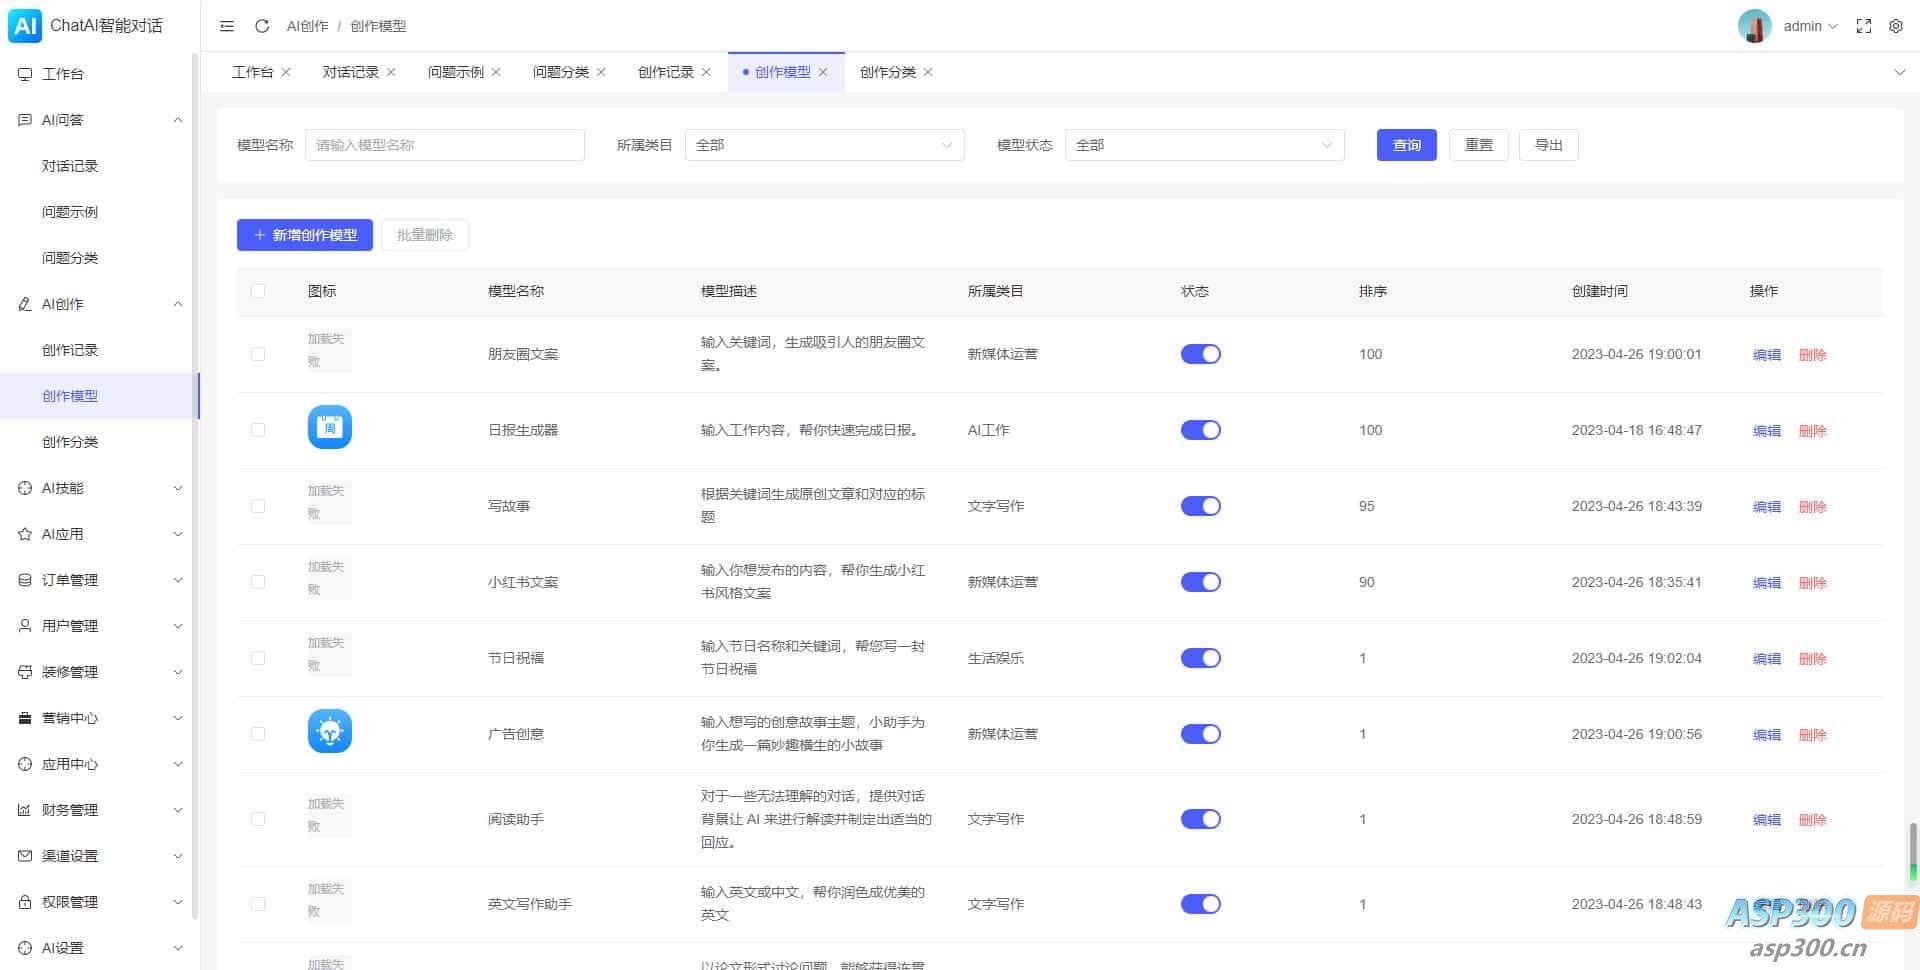This screenshot has height=970, width=1920.
Task: Click the sidebar collapse hamburger icon
Action: 227,26
